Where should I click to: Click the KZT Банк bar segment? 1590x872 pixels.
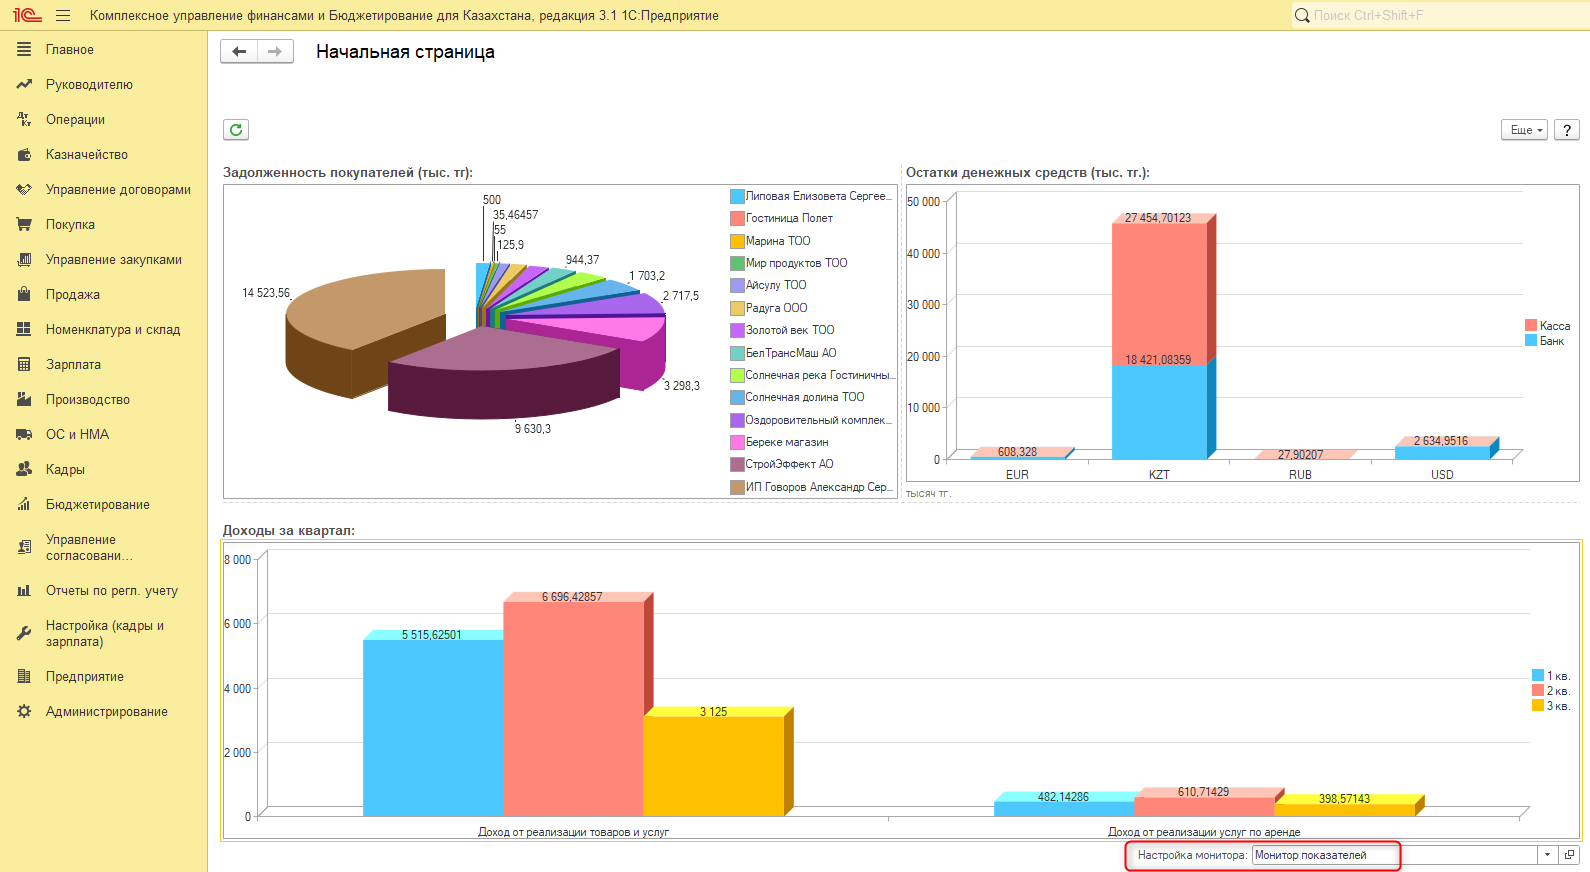(1159, 412)
